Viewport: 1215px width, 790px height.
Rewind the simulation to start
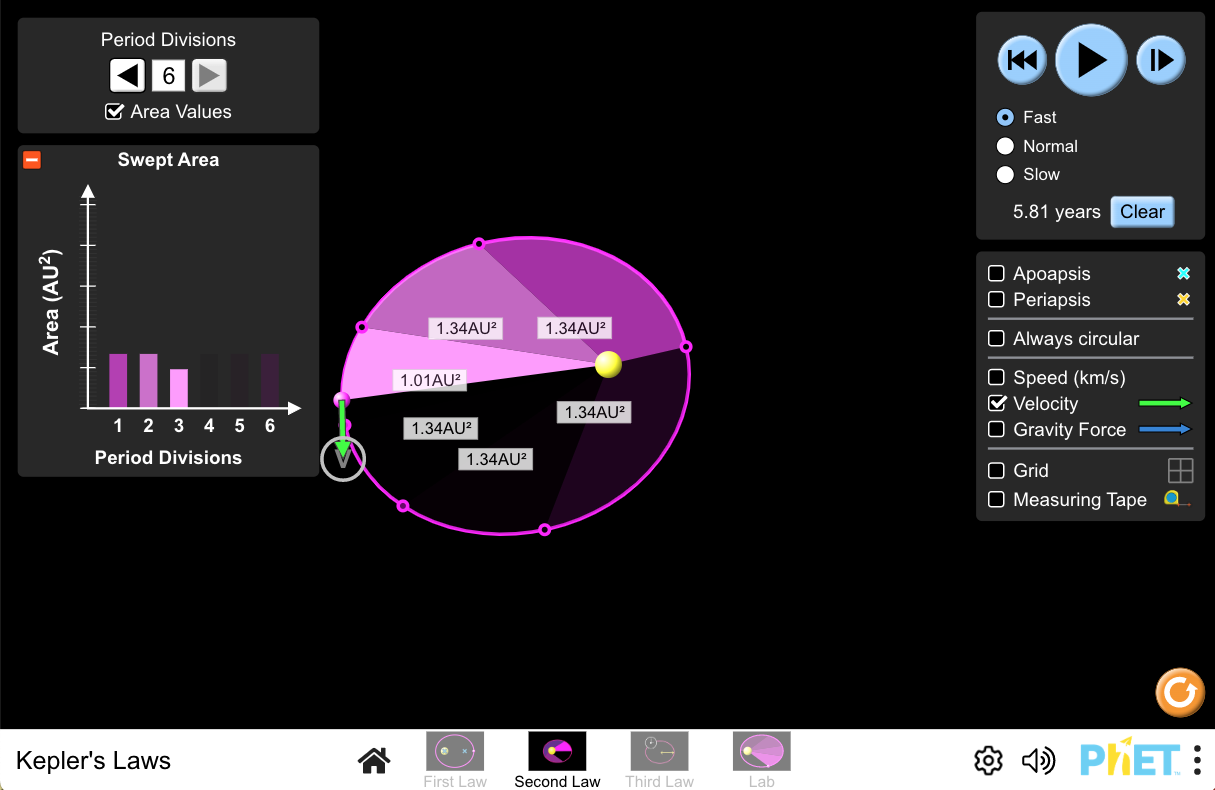[x=1022, y=59]
